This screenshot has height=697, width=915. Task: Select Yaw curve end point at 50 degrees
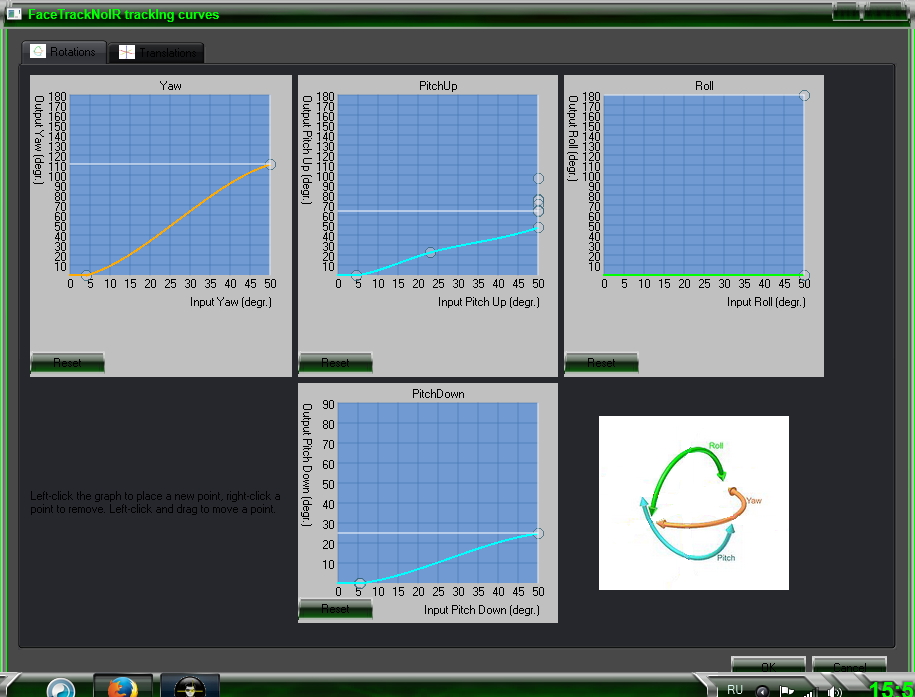click(270, 165)
